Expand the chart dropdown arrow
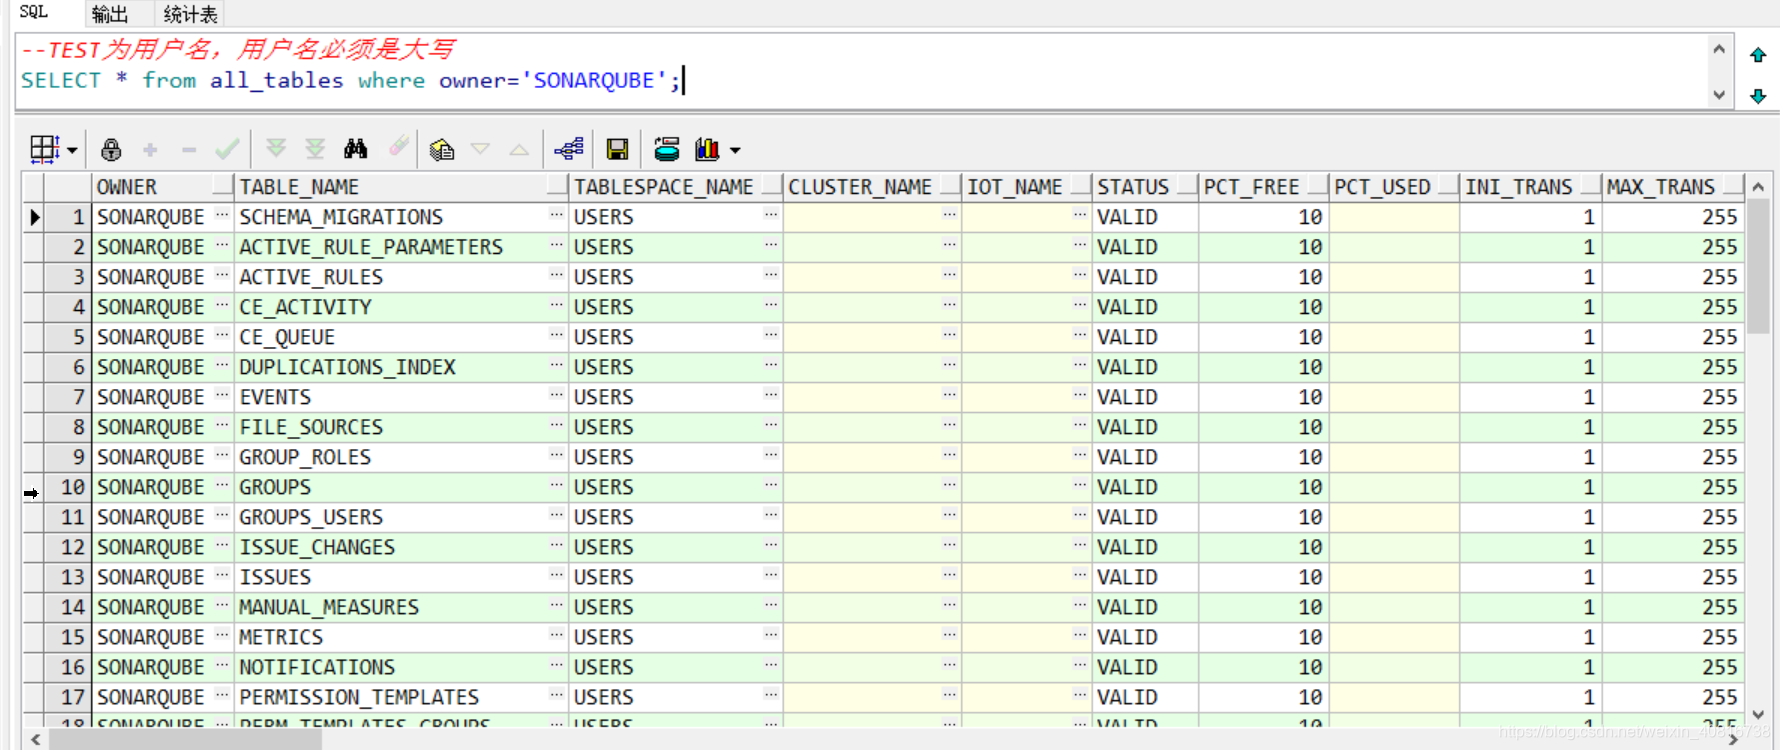This screenshot has width=1780, height=750. (x=735, y=151)
